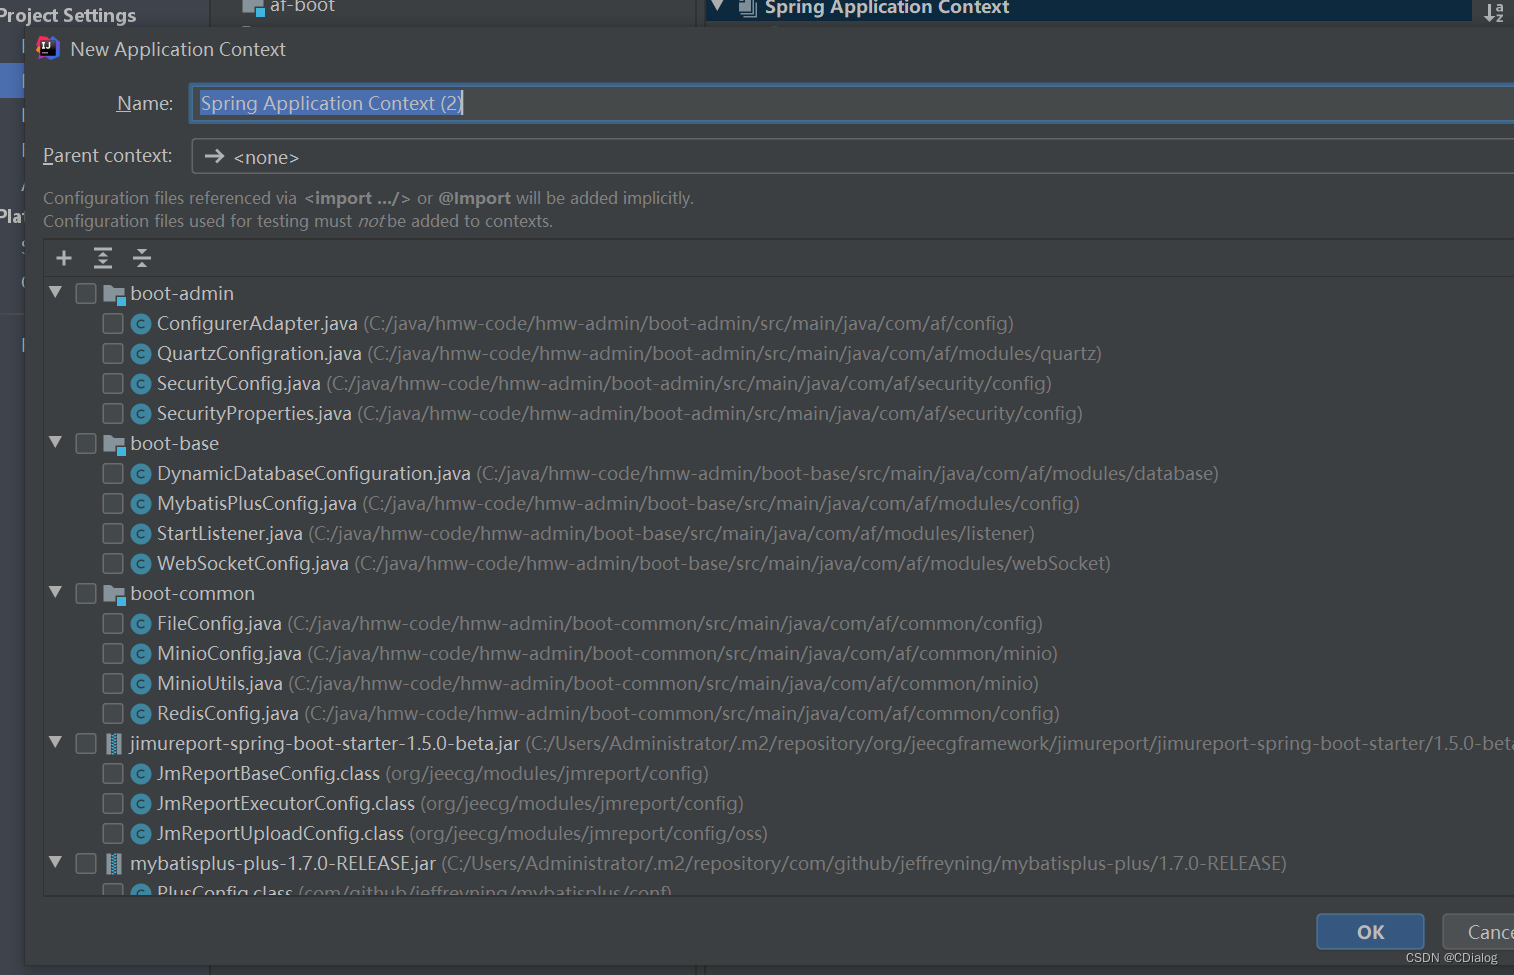Open Project Settings section in background window
This screenshot has width=1514, height=975.
pos(68,15)
